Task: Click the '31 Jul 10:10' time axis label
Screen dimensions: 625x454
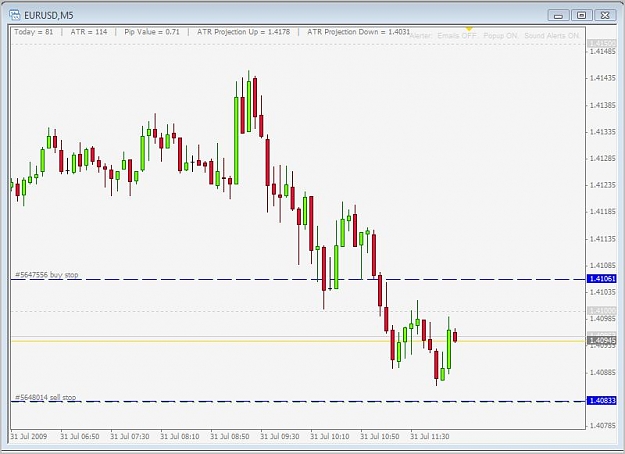Action: [330, 436]
